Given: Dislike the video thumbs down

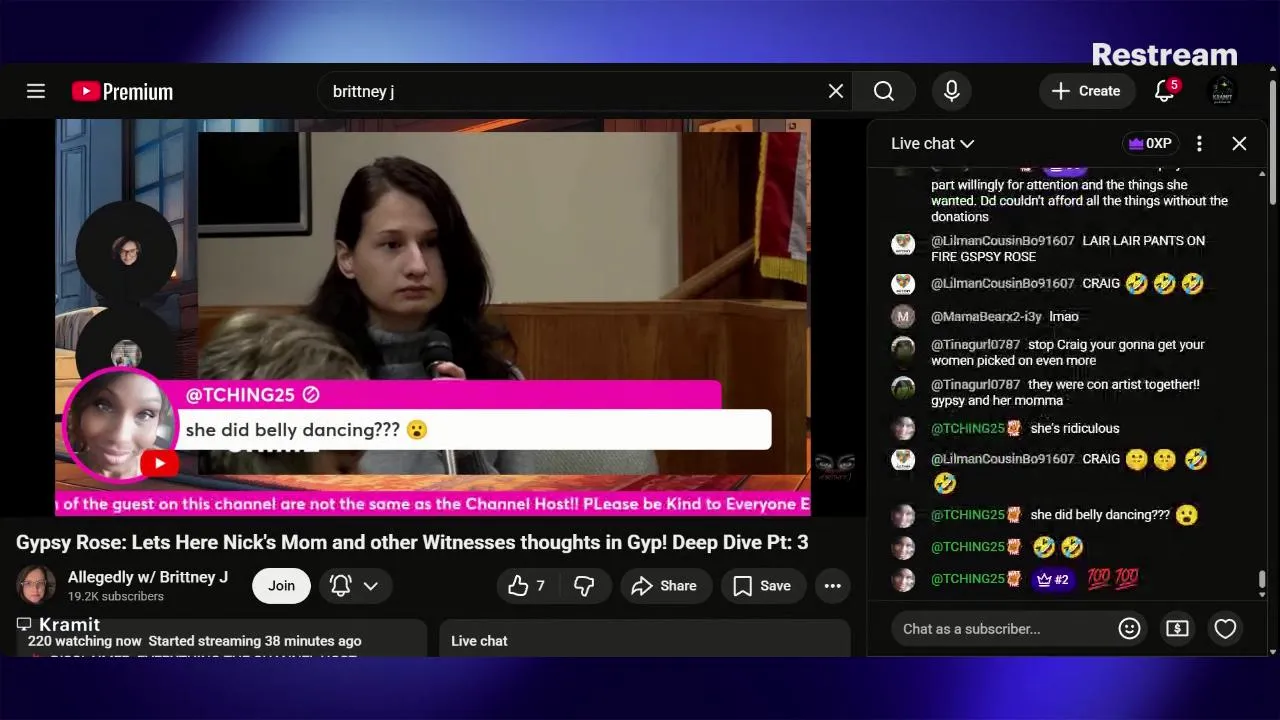Looking at the screenshot, I should pos(584,586).
